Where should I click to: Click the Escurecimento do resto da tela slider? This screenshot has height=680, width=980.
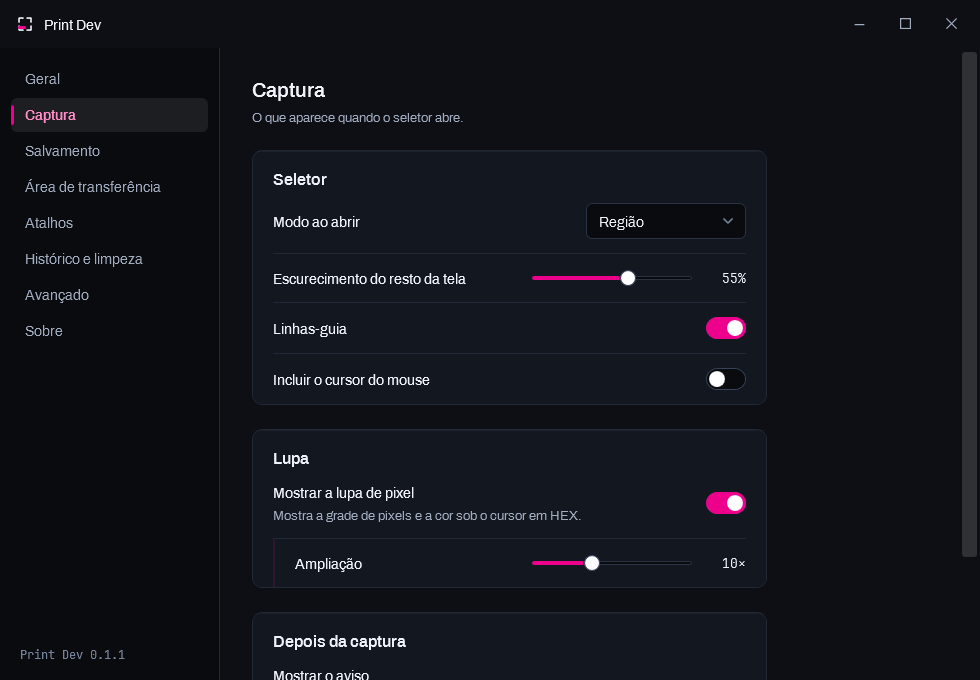[611, 278]
